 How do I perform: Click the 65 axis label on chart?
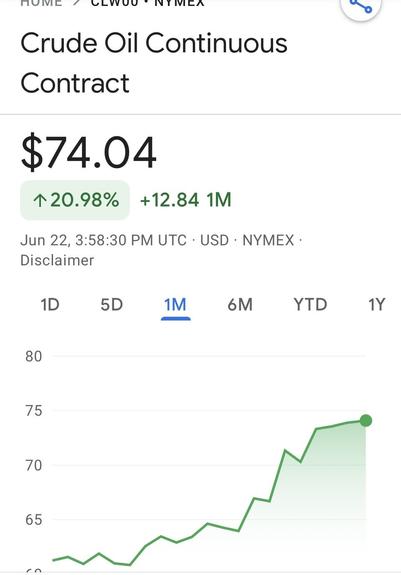[x=33, y=520]
